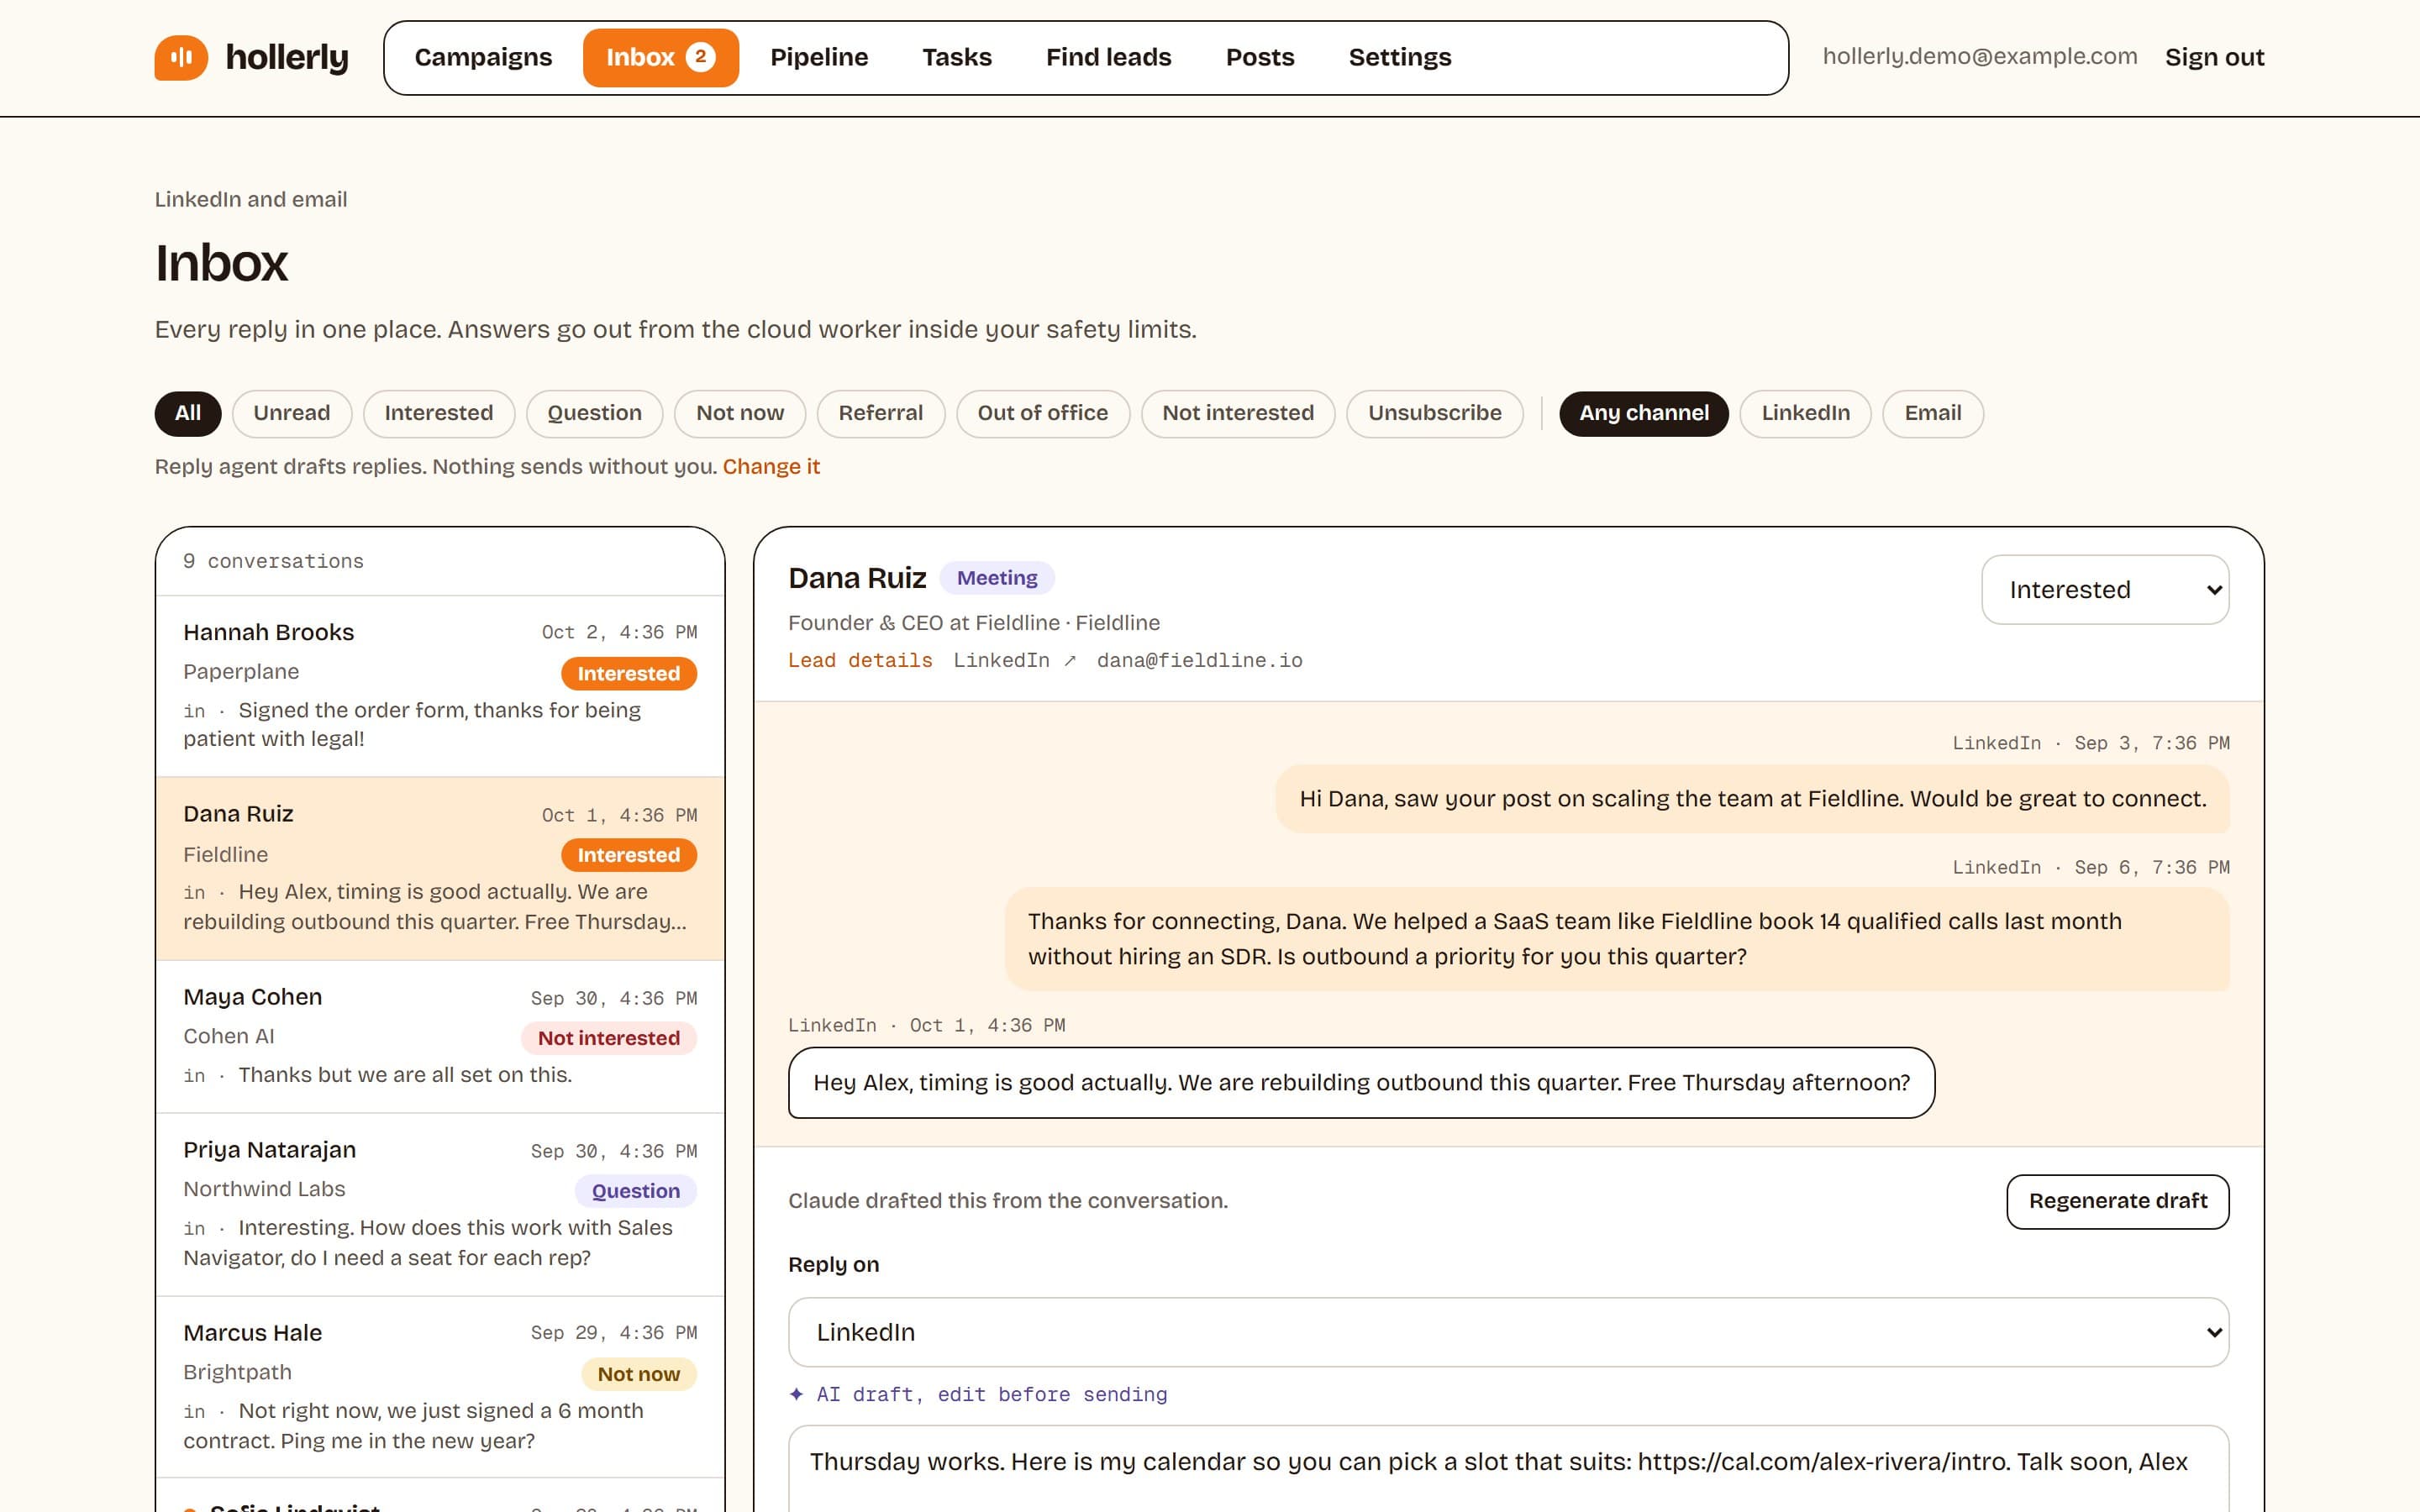Click the hollerly logo icon
The image size is (2420, 1512).
pyautogui.click(x=181, y=57)
